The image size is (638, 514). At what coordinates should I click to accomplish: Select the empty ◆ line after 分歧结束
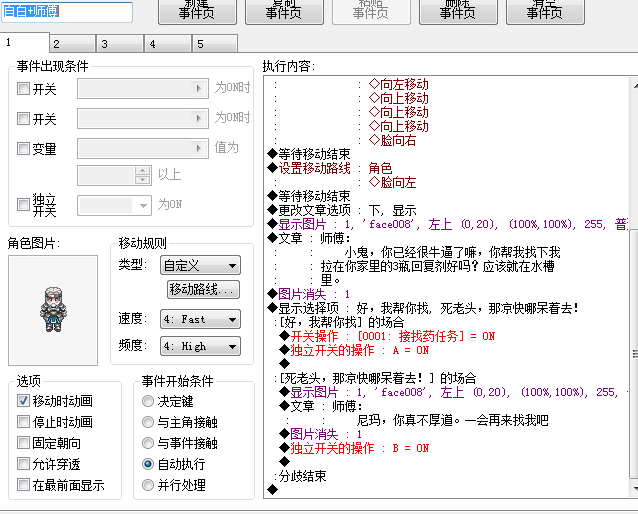(273, 490)
